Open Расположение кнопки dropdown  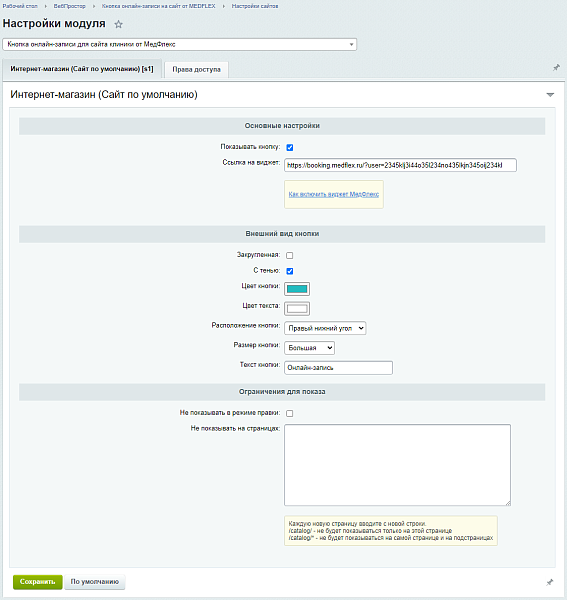(x=325, y=328)
